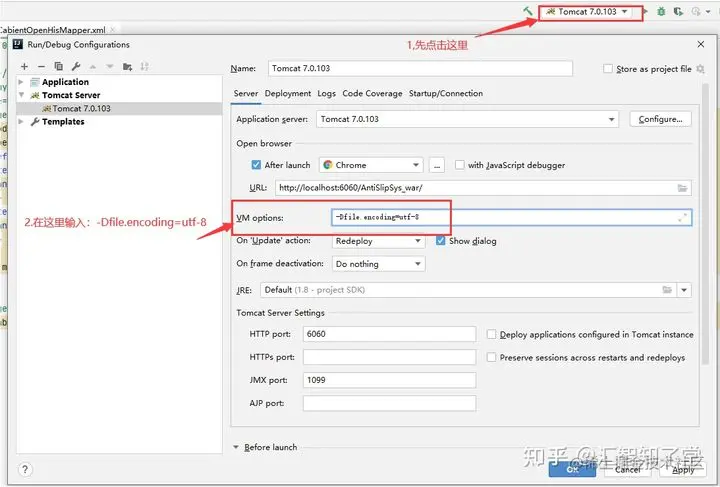Switch to the Code Coverage tab
Image resolution: width=720 pixels, height=487 pixels.
pos(372,94)
